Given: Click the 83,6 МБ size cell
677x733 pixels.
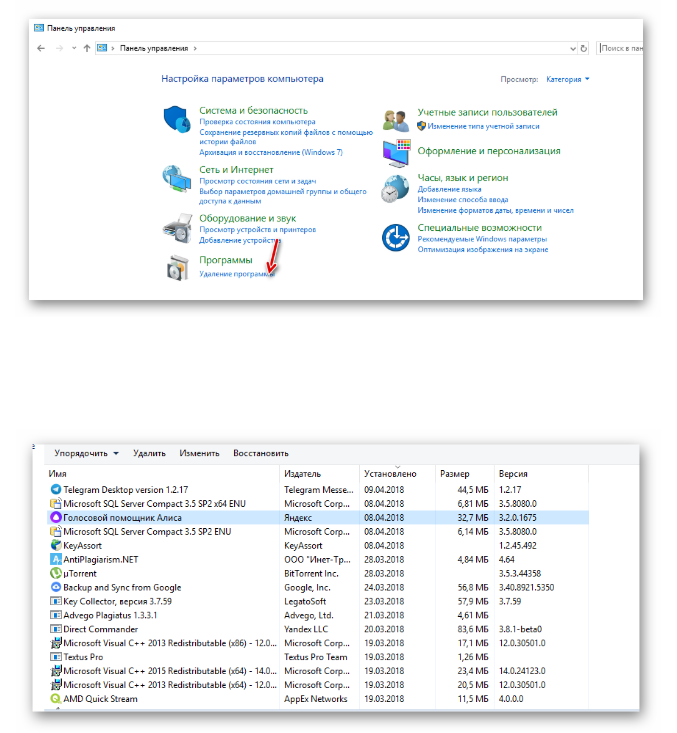Looking at the screenshot, I should [x=473, y=629].
